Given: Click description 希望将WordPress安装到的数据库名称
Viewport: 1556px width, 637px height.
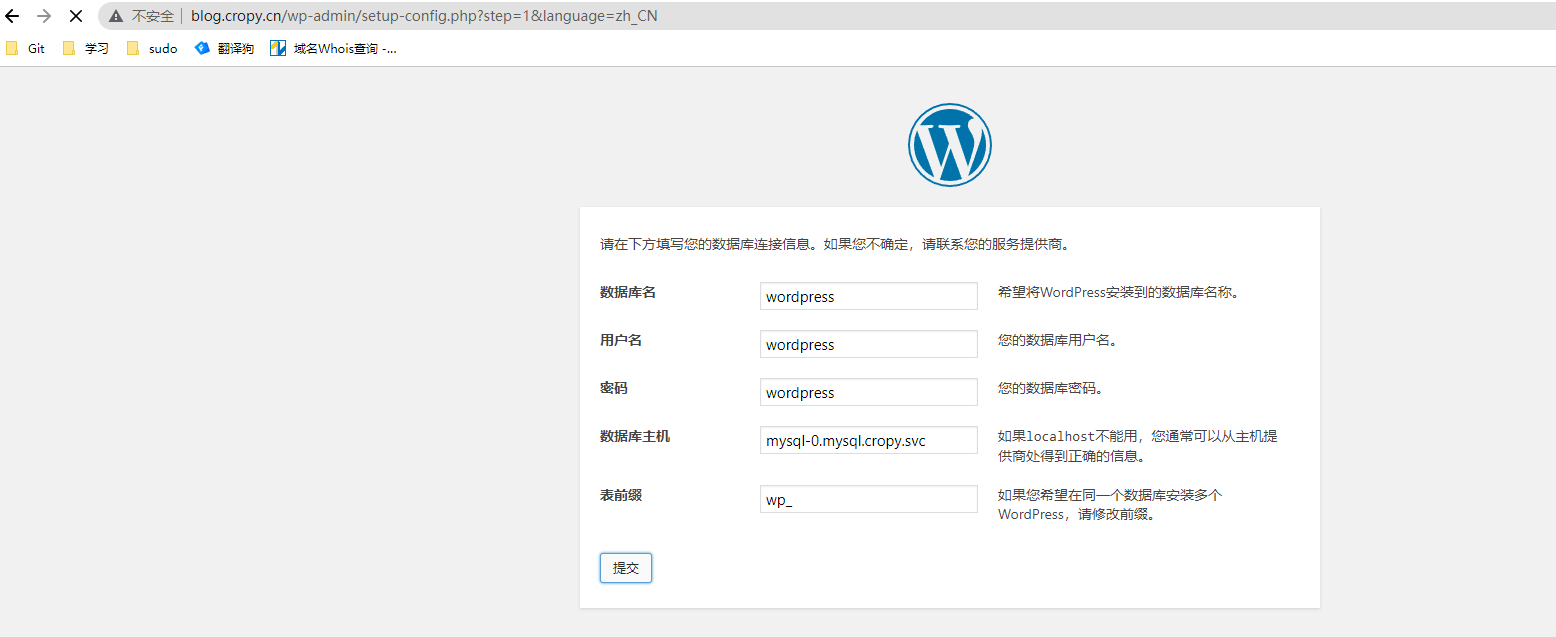Looking at the screenshot, I should click(x=1119, y=293).
